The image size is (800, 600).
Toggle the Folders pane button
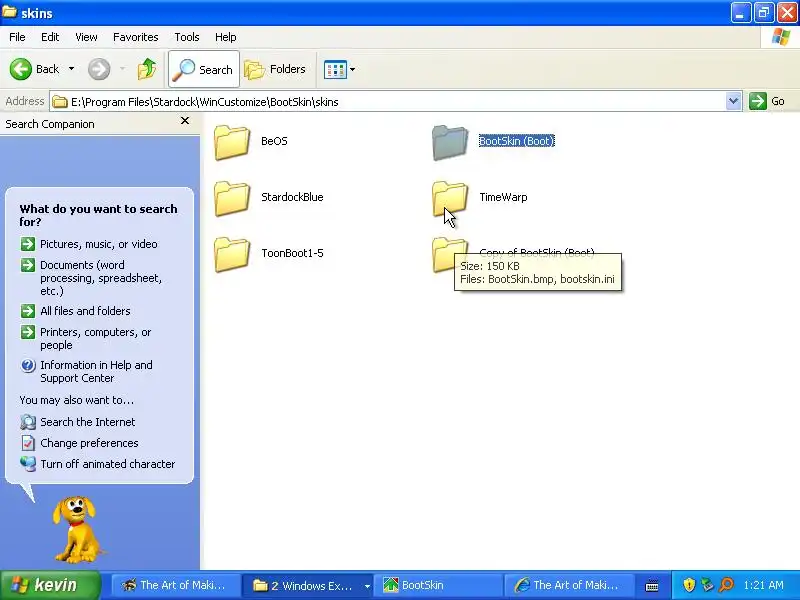[275, 69]
